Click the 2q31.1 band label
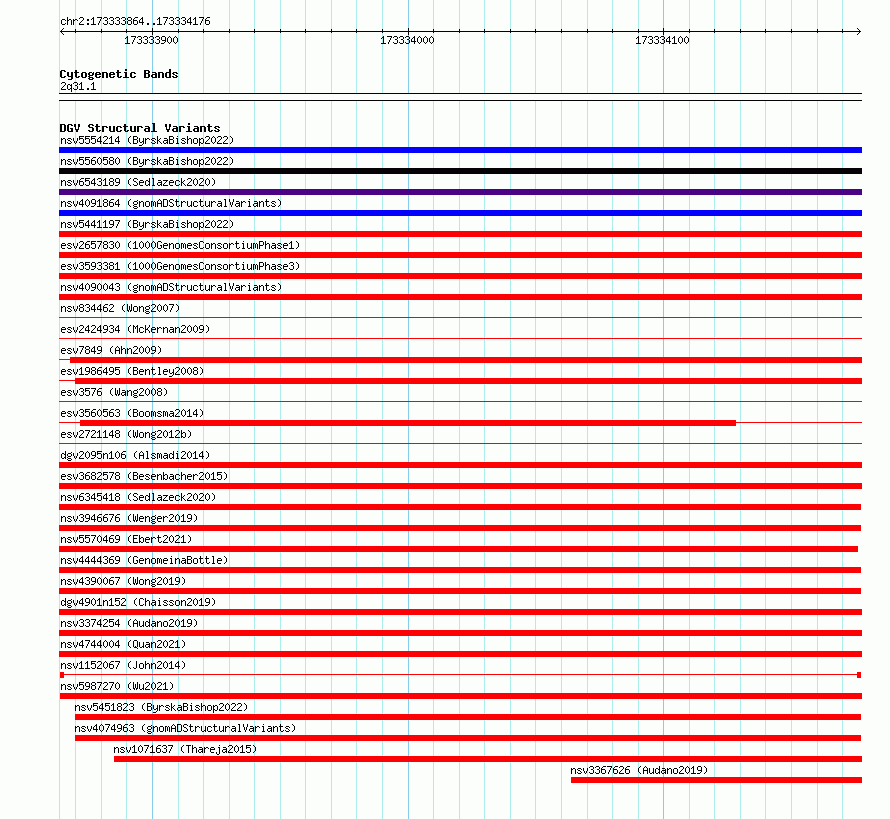This screenshot has height=819, width=890. pos(78,86)
